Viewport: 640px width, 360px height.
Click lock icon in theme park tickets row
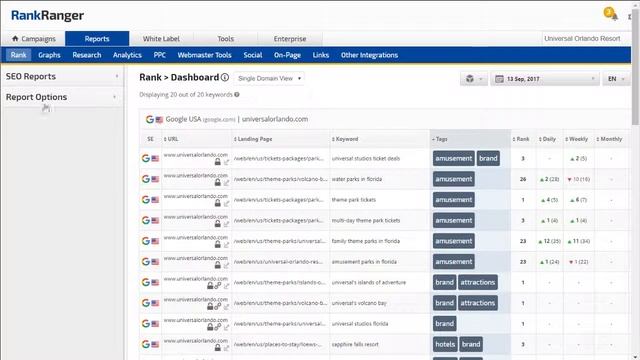(218, 203)
